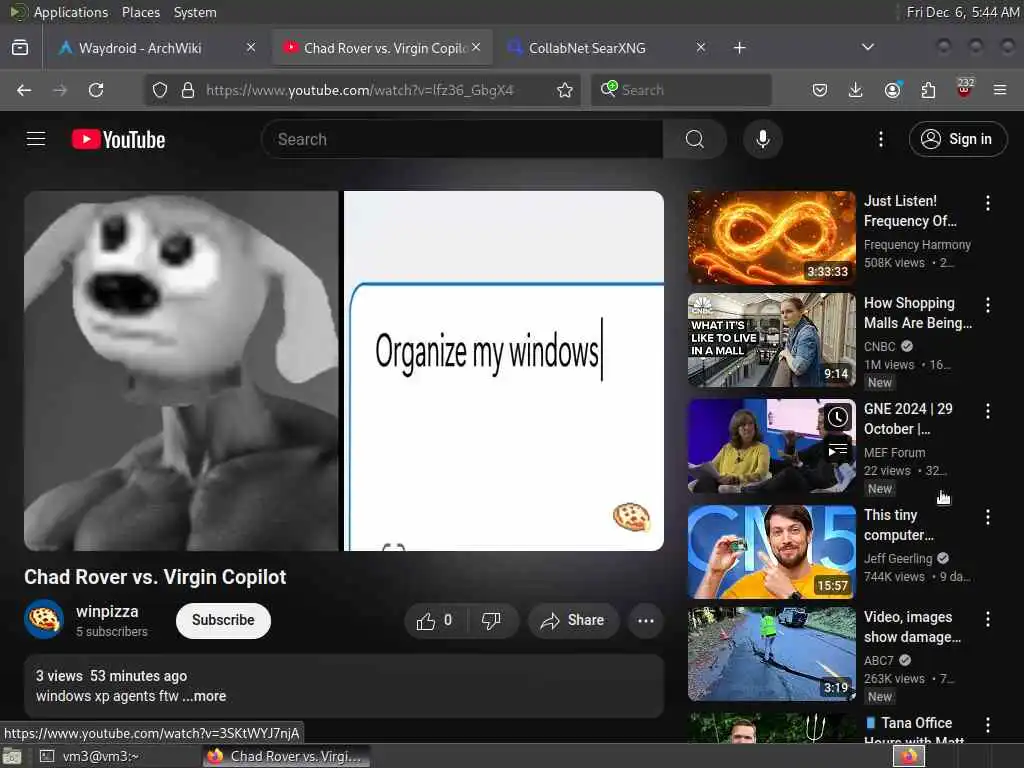Viewport: 1024px width, 768px height.
Task: Go back in Firefox
Action: click(24, 90)
